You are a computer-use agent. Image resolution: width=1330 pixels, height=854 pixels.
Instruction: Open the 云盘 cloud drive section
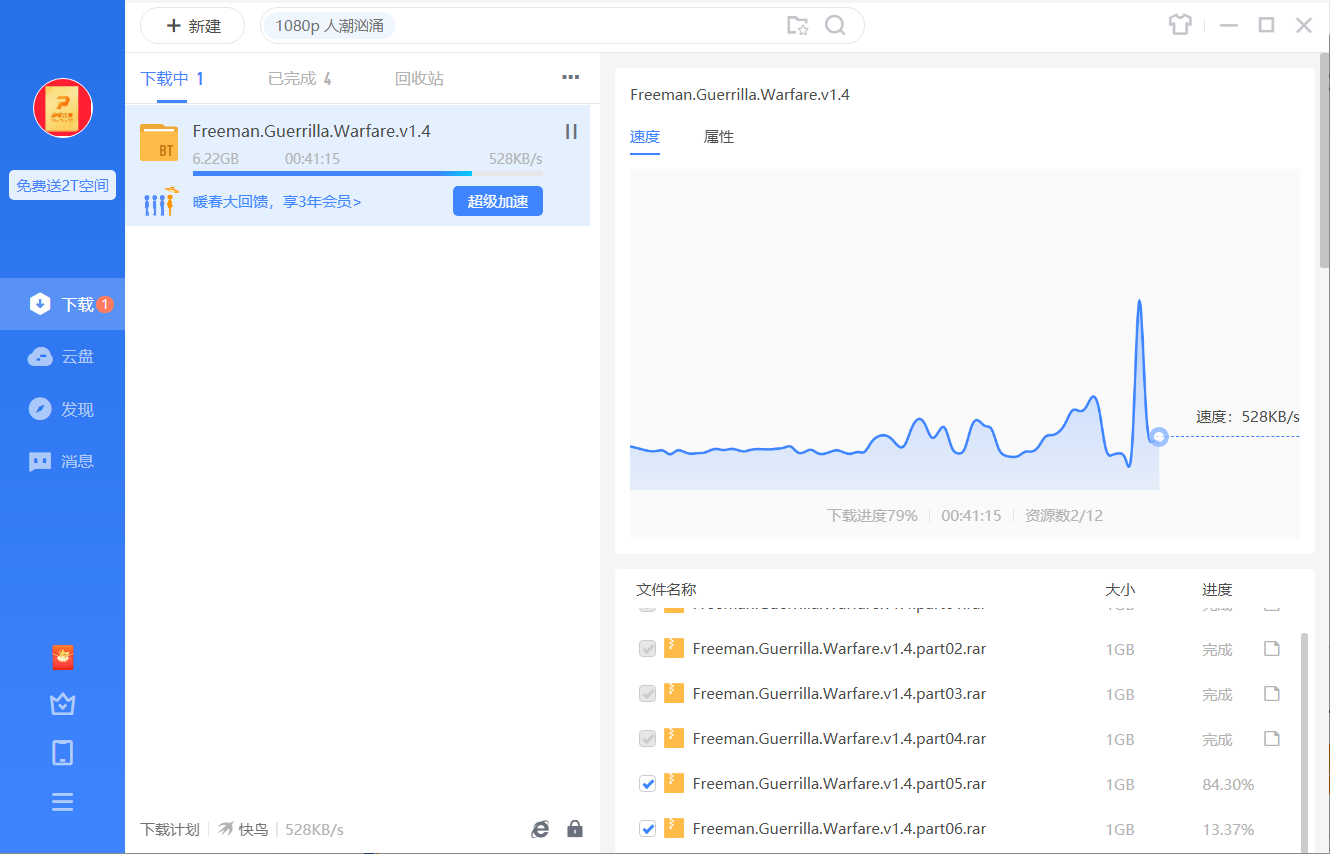tap(62, 357)
